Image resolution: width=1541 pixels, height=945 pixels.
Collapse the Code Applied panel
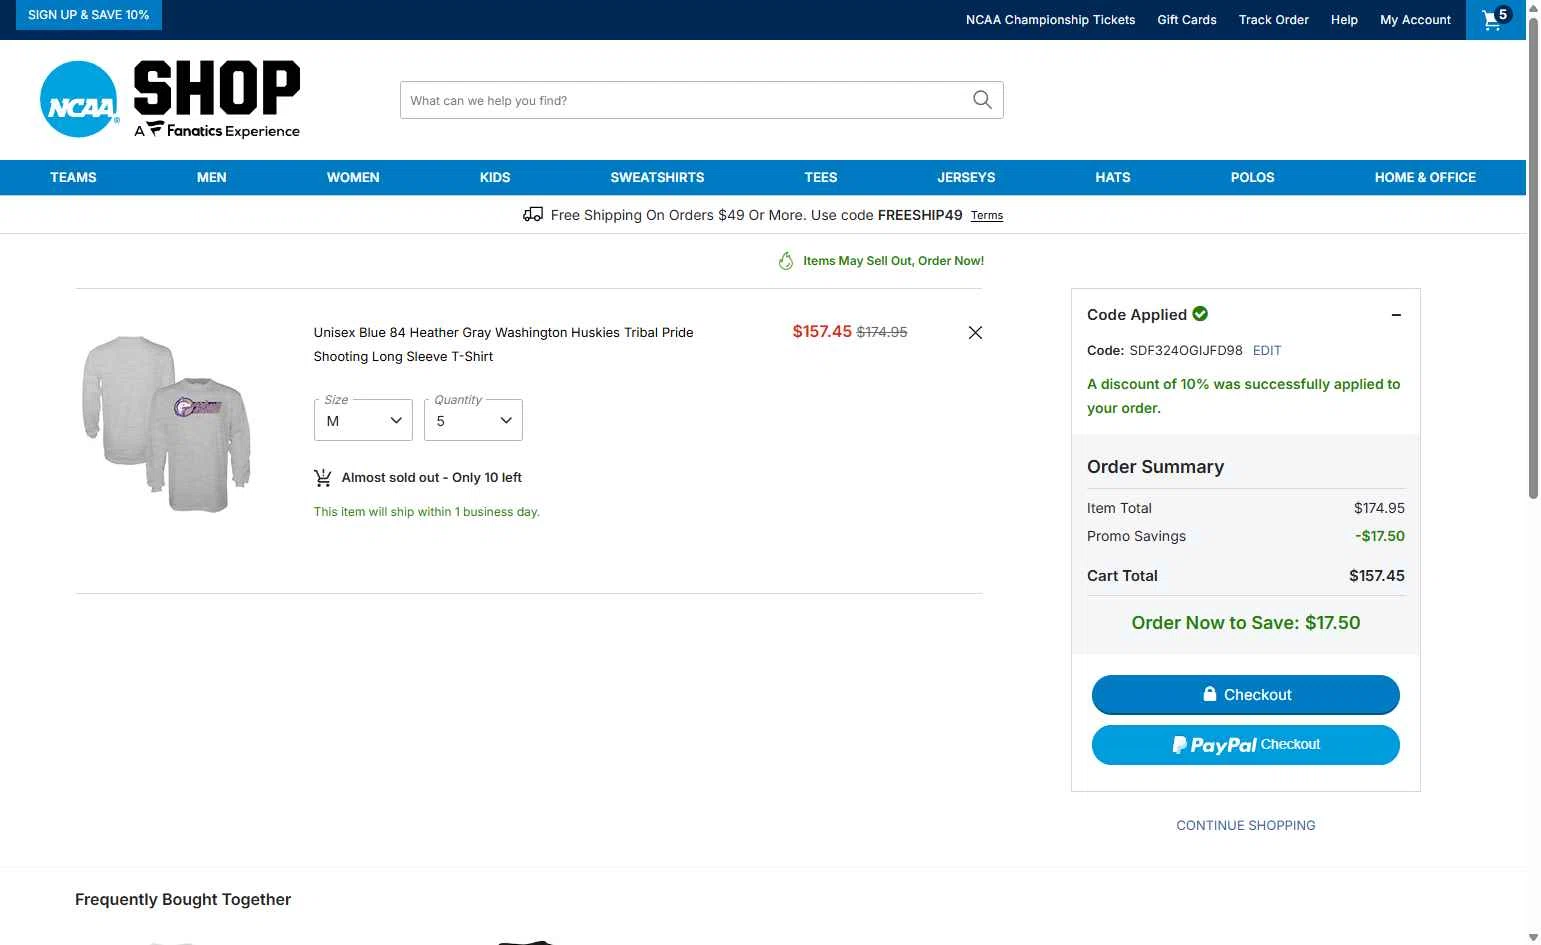point(1396,315)
